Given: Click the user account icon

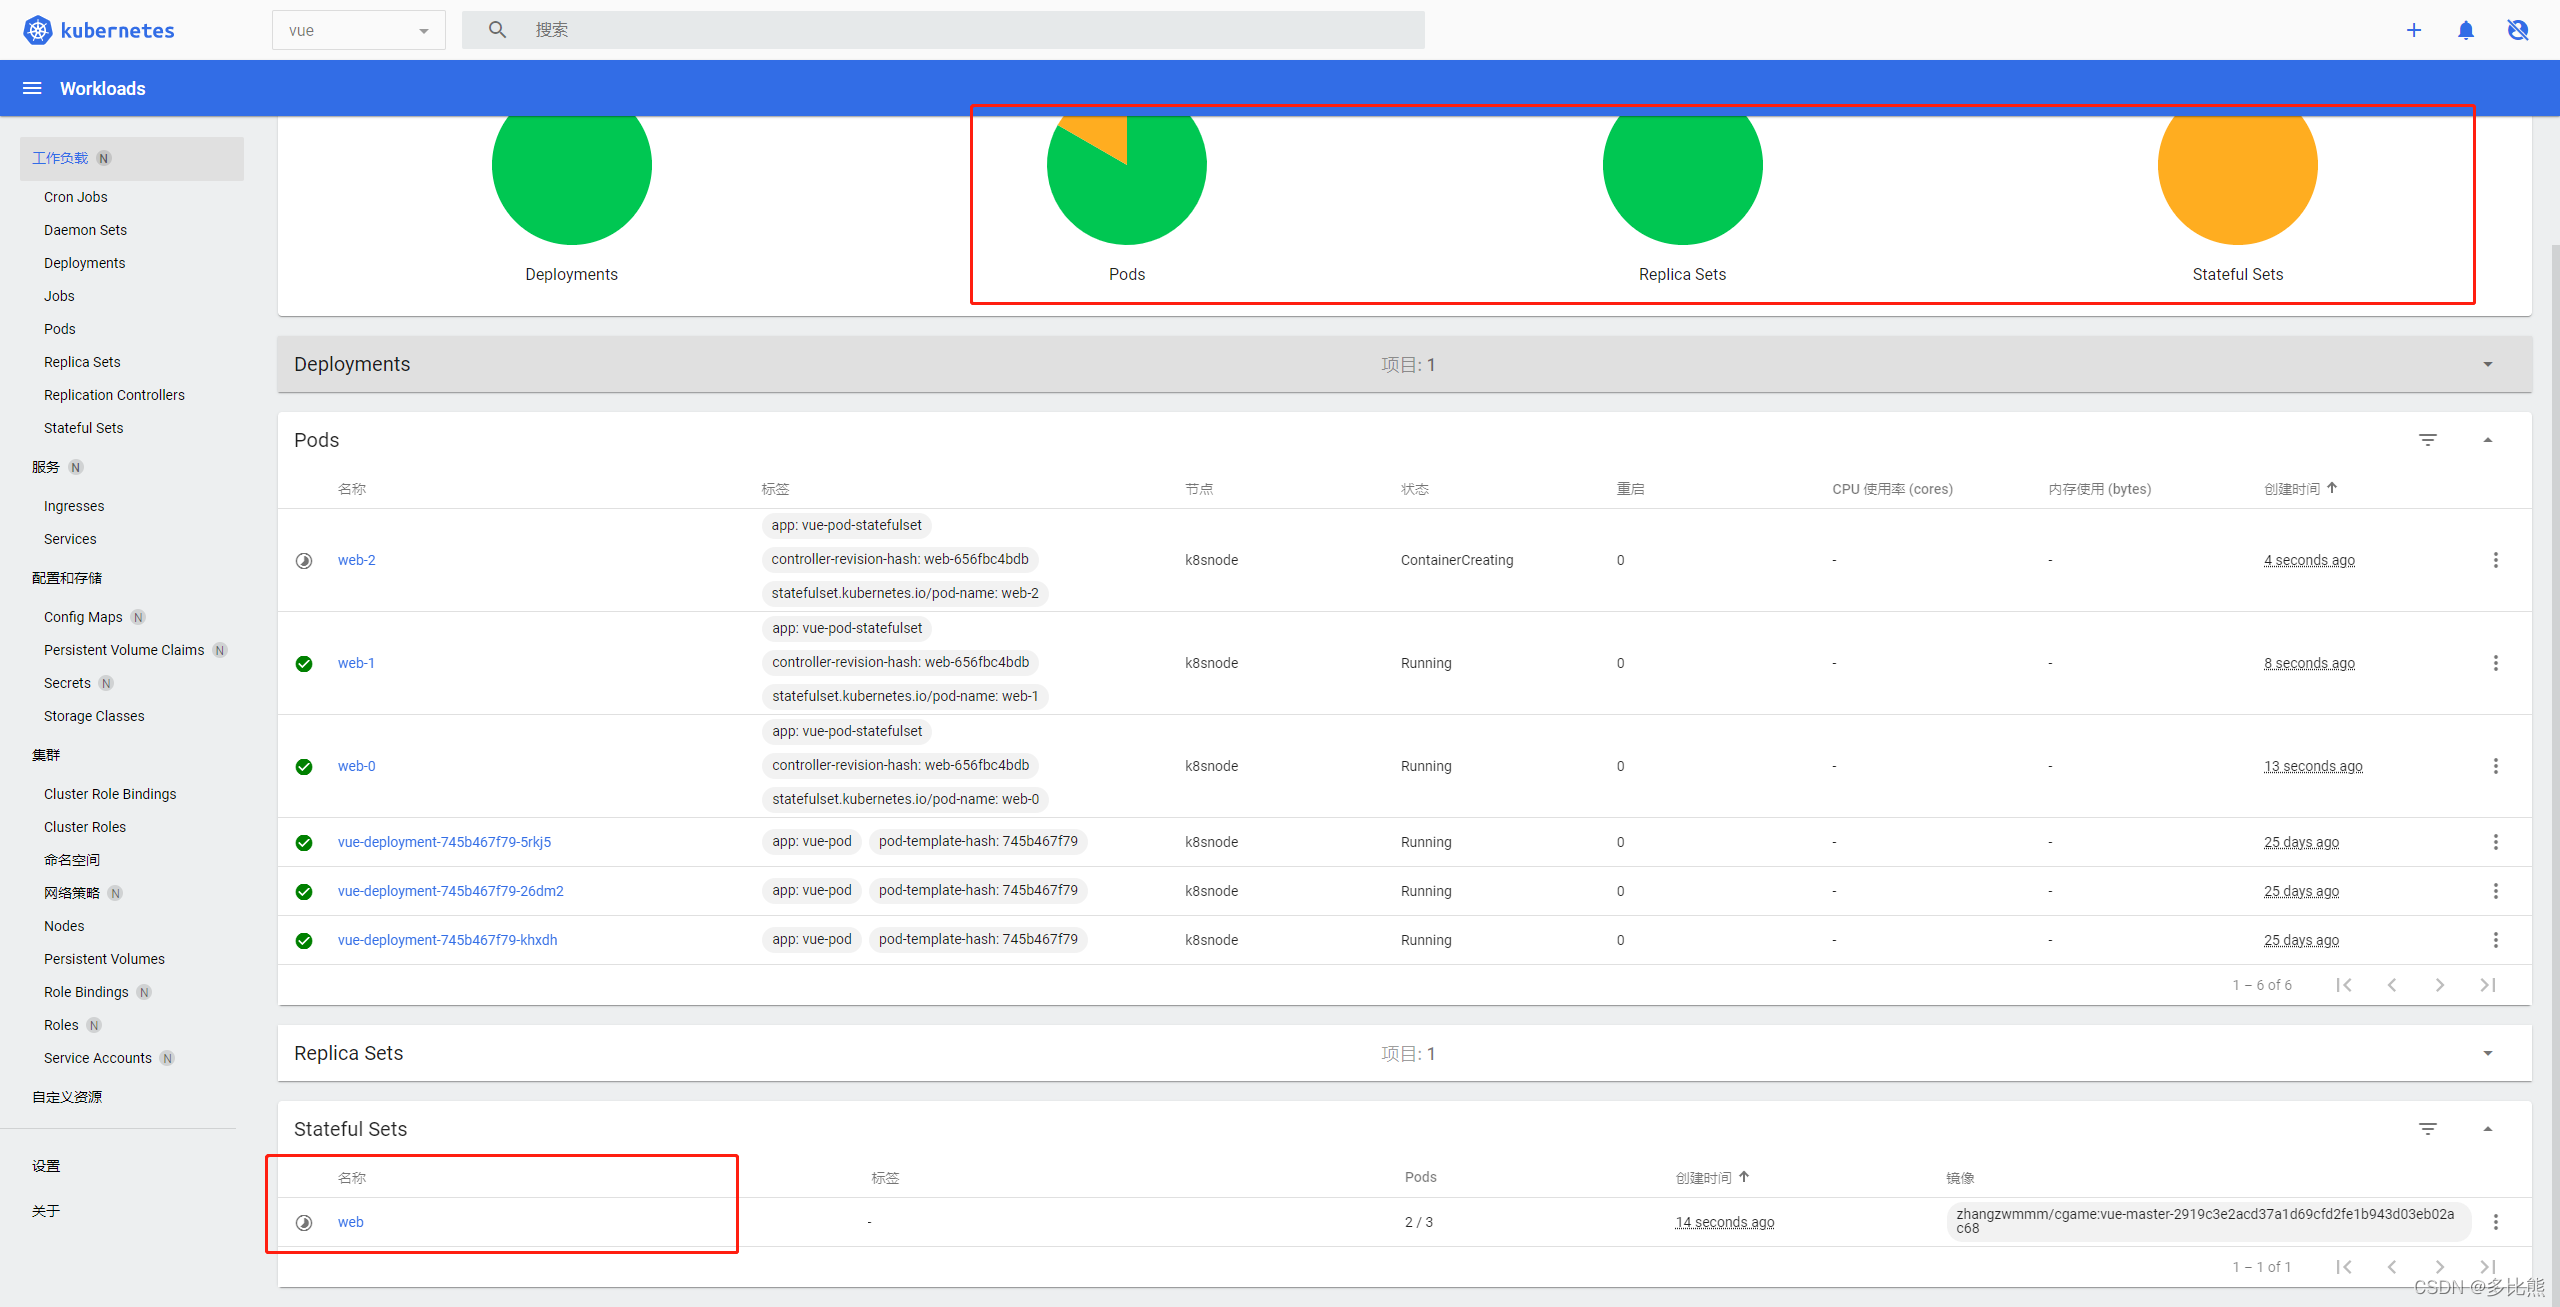Looking at the screenshot, I should (2518, 30).
